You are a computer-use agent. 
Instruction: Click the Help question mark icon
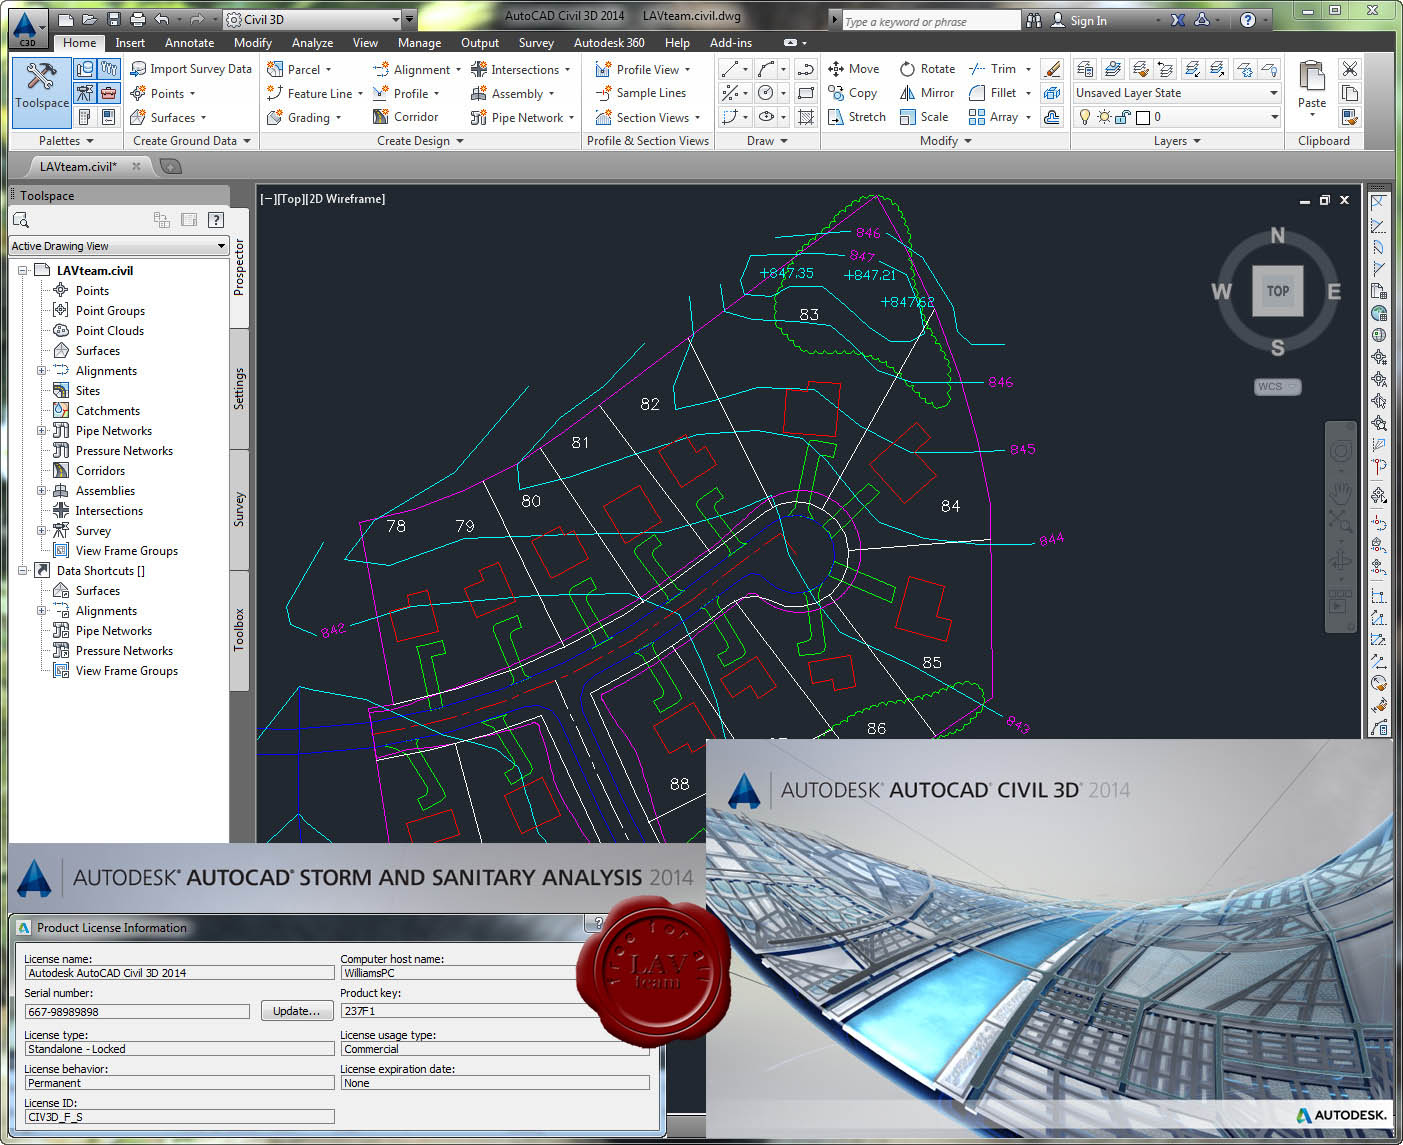coord(1247,20)
